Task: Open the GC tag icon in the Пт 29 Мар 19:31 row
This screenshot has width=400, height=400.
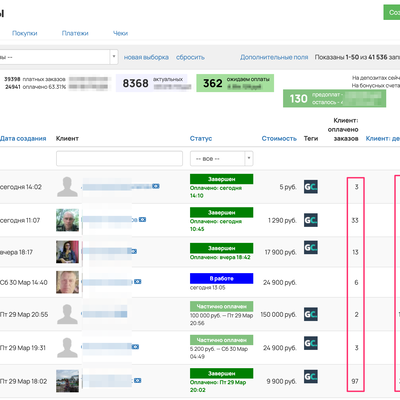Action: click(311, 343)
